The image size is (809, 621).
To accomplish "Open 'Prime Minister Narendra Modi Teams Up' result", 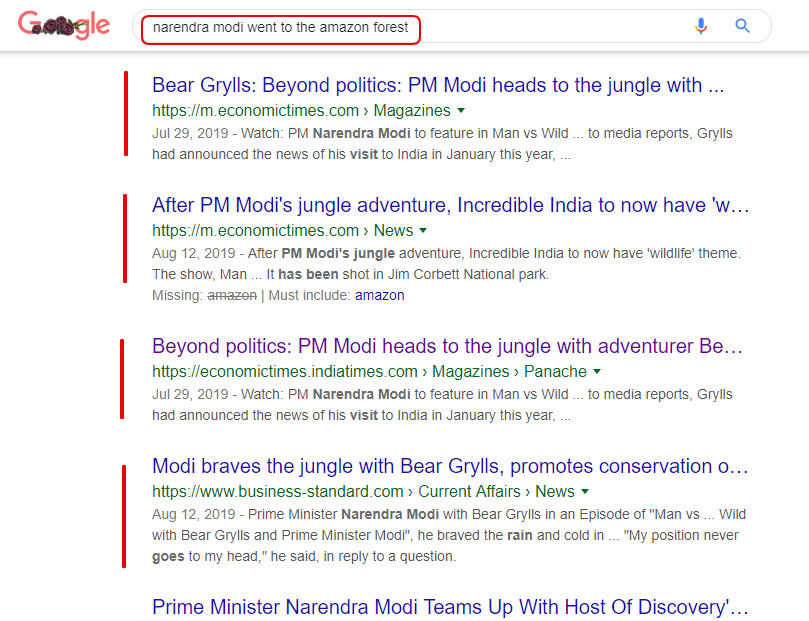I will coord(450,608).
